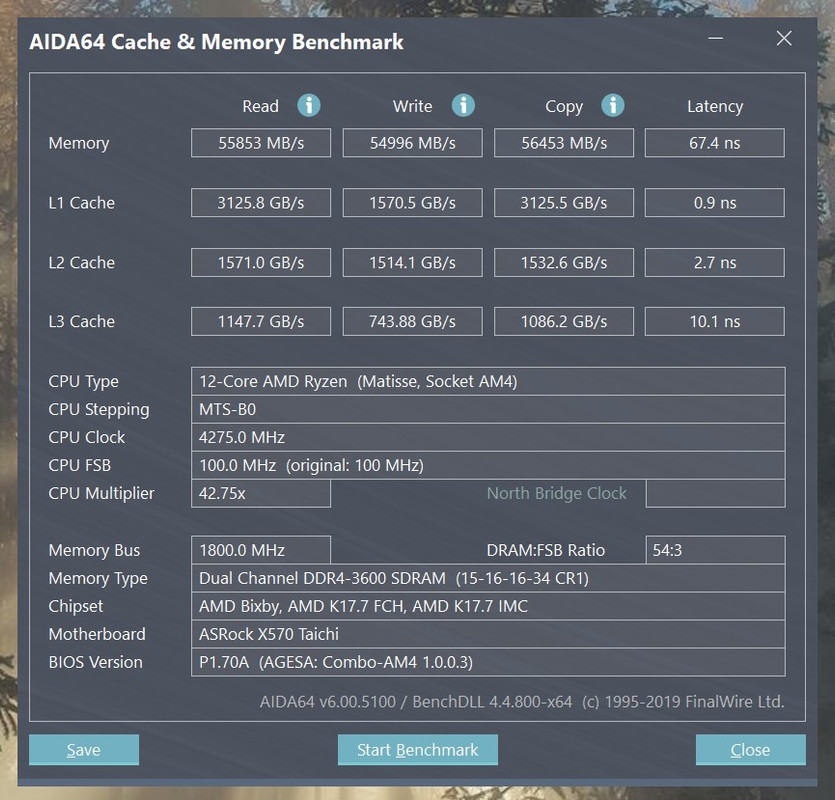Click the North Bridge Clock label
The image size is (835, 800).
(x=556, y=493)
